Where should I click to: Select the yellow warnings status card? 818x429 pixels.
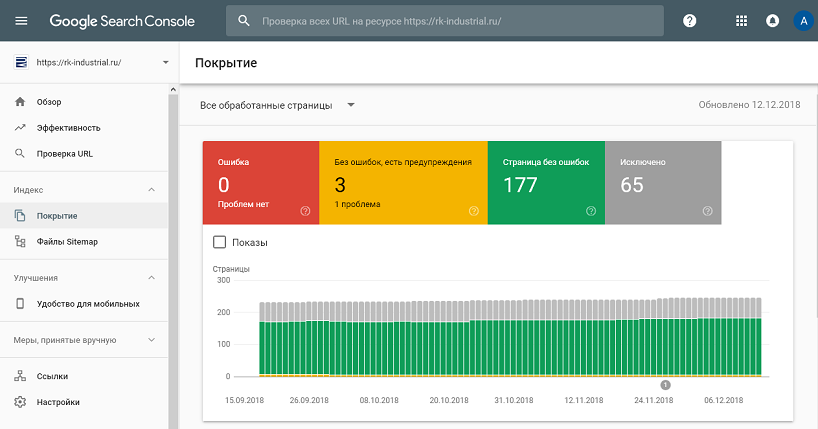[x=403, y=183]
